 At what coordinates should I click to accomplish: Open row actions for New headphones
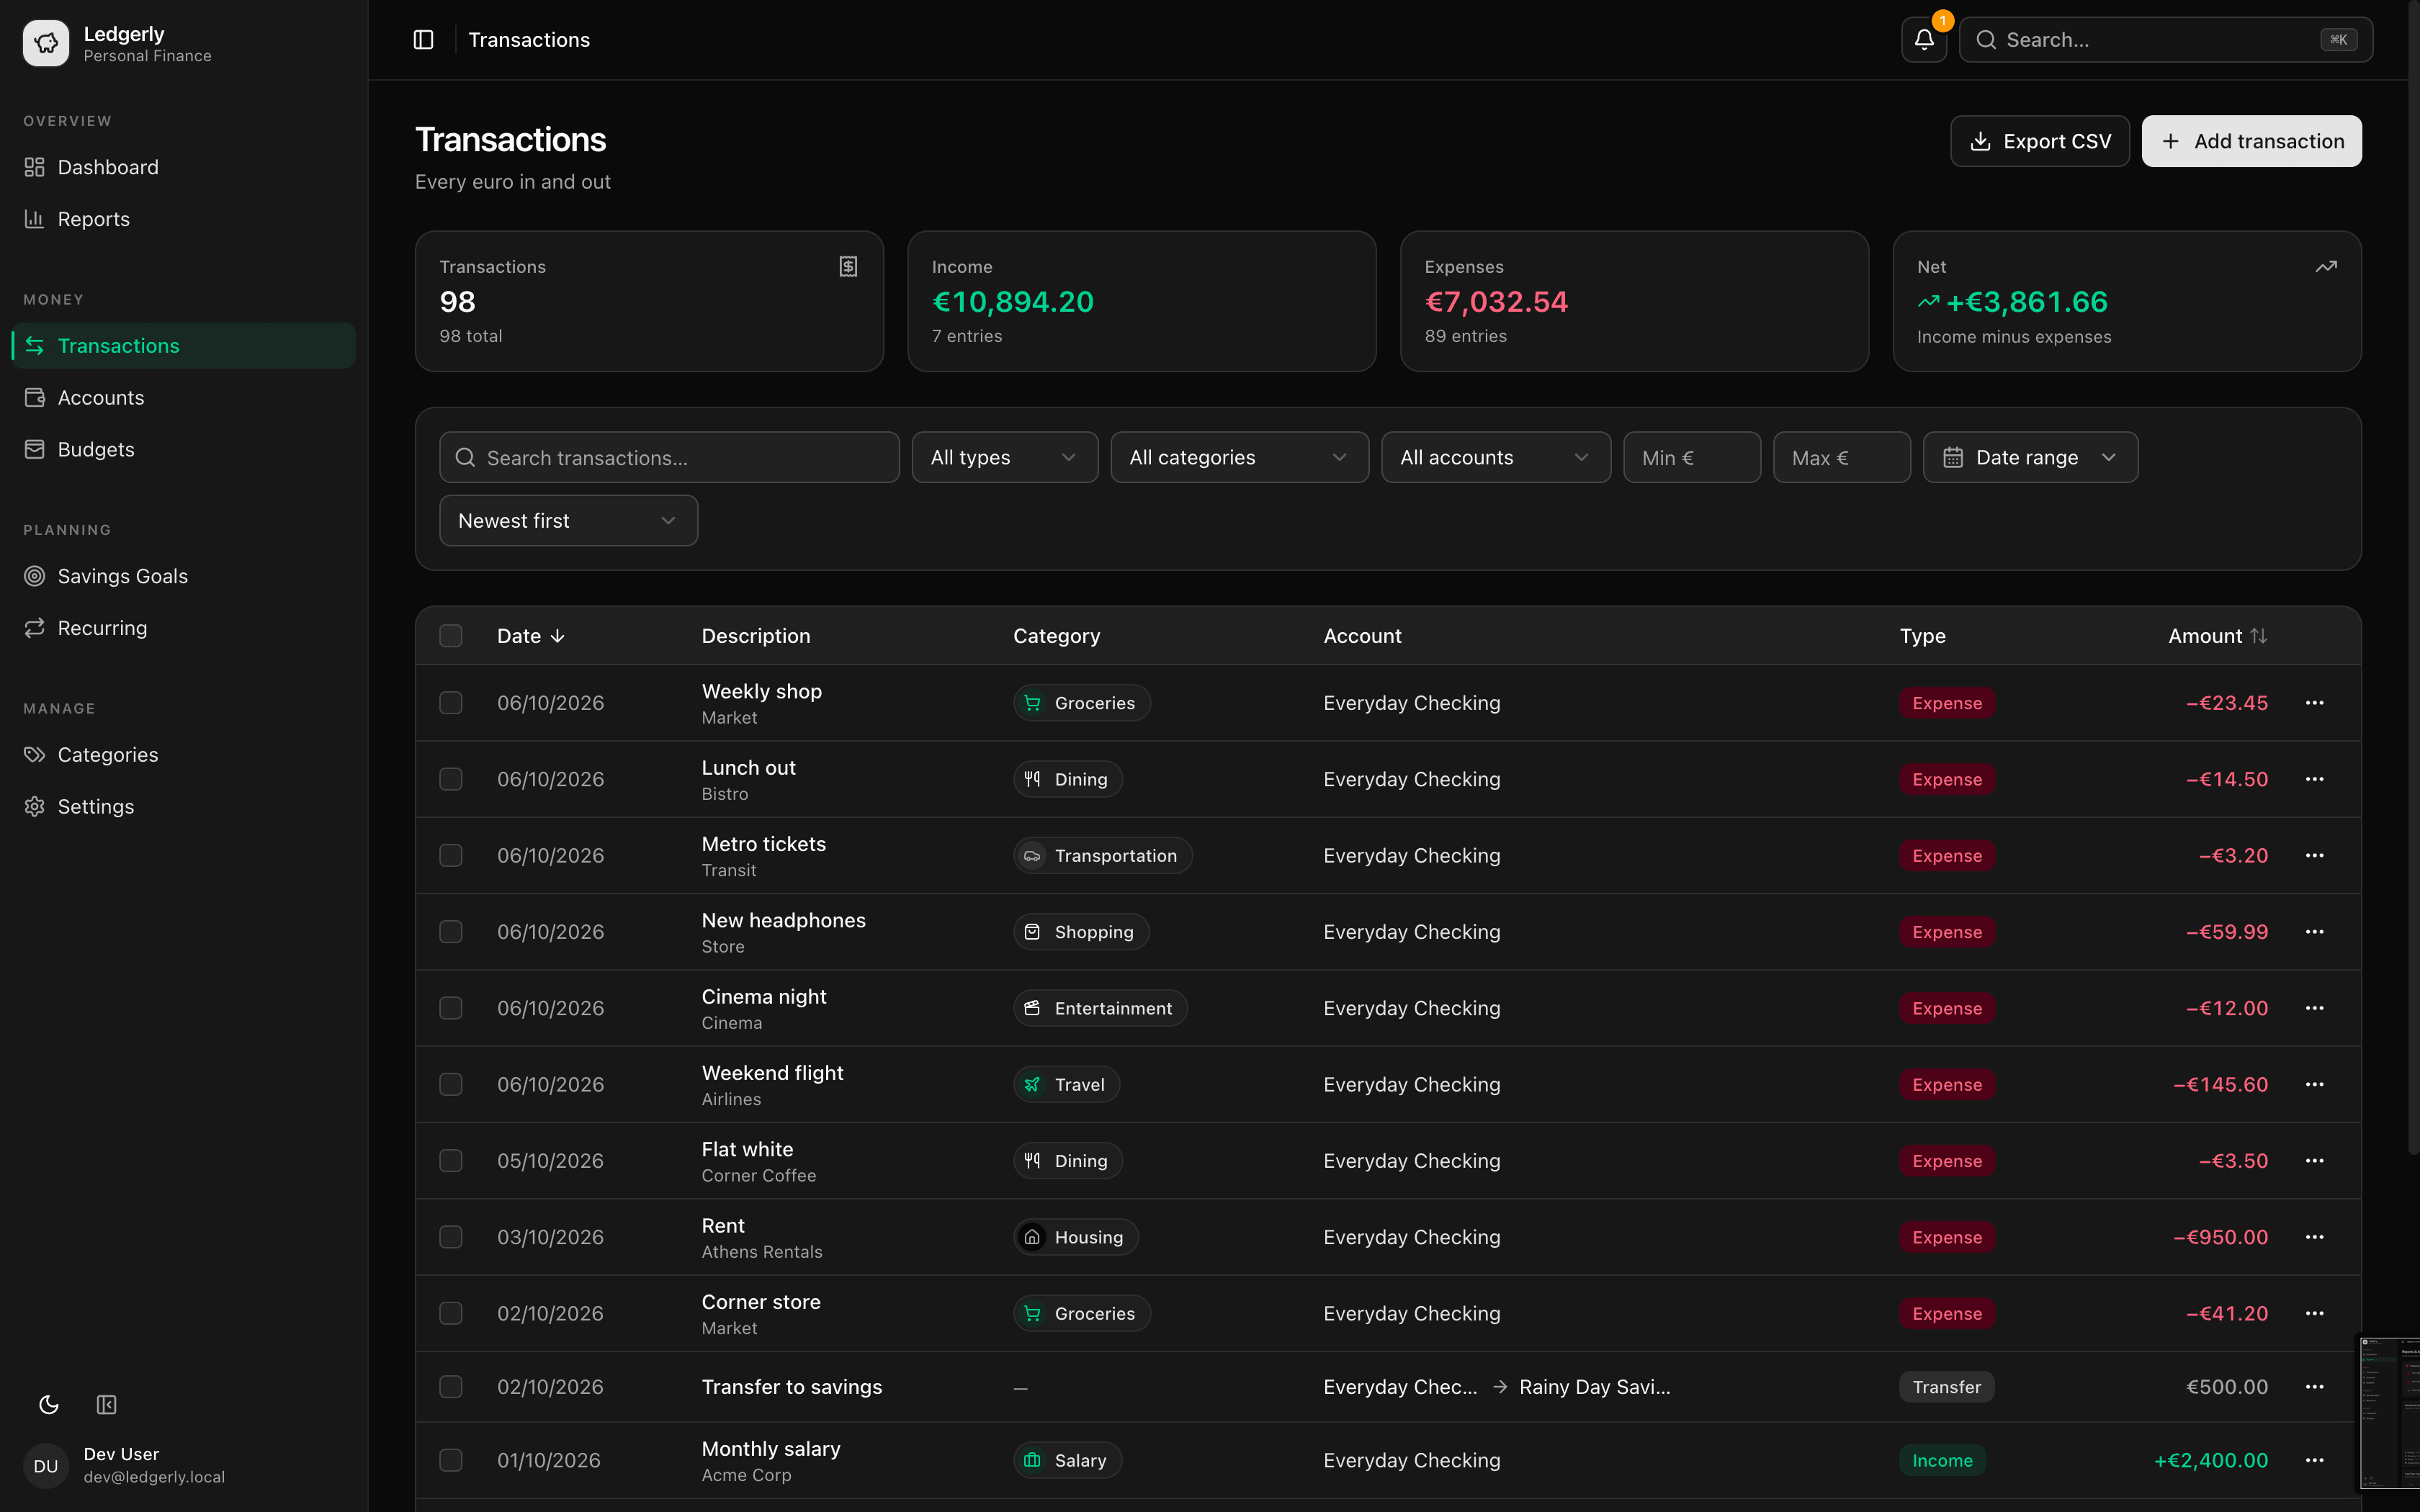tap(2314, 932)
